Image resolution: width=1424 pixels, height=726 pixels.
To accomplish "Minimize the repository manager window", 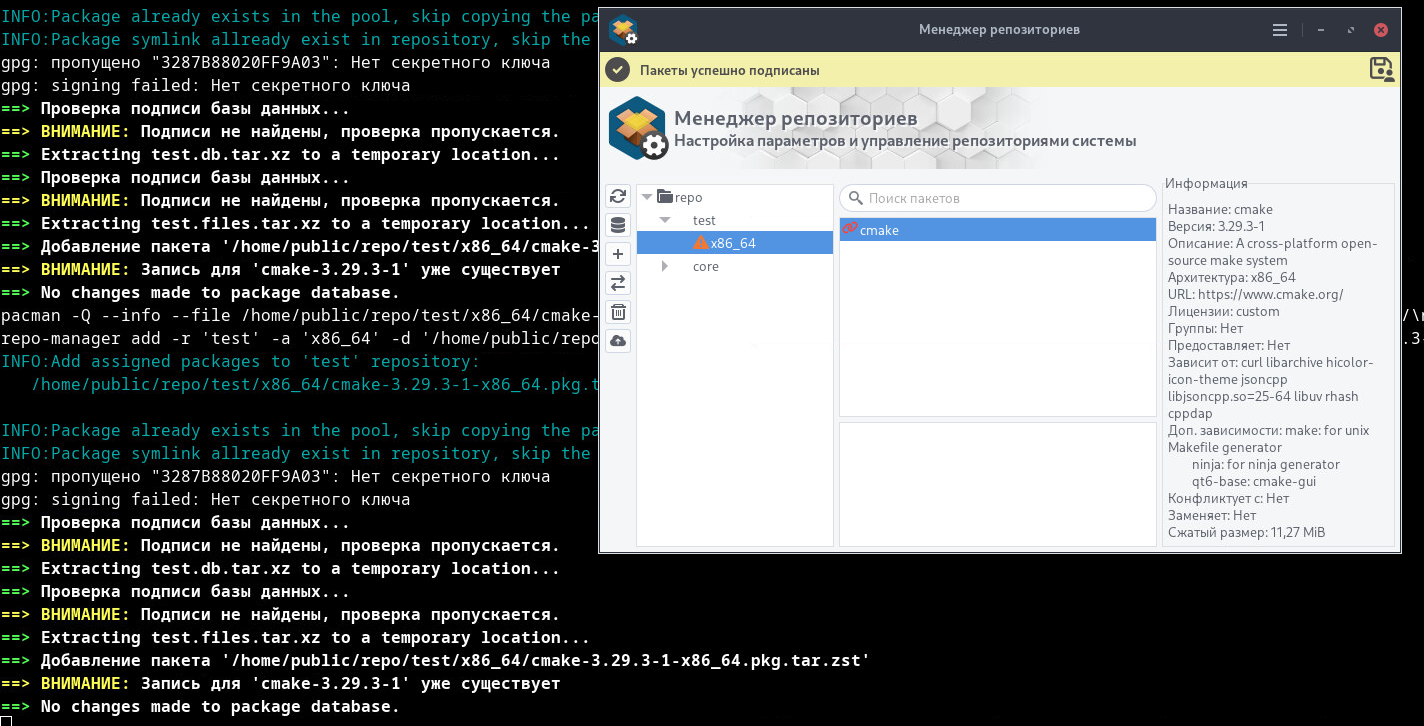I will click(1321, 30).
